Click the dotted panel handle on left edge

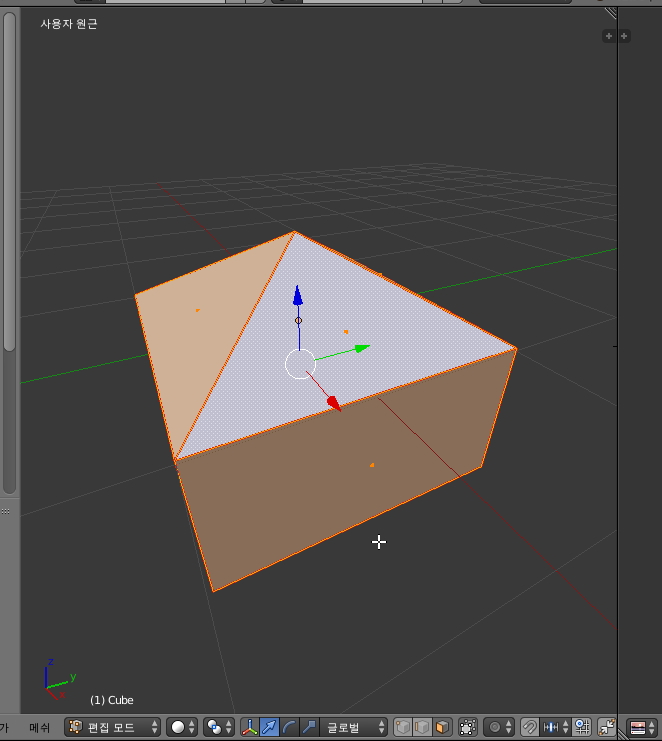click(5, 511)
